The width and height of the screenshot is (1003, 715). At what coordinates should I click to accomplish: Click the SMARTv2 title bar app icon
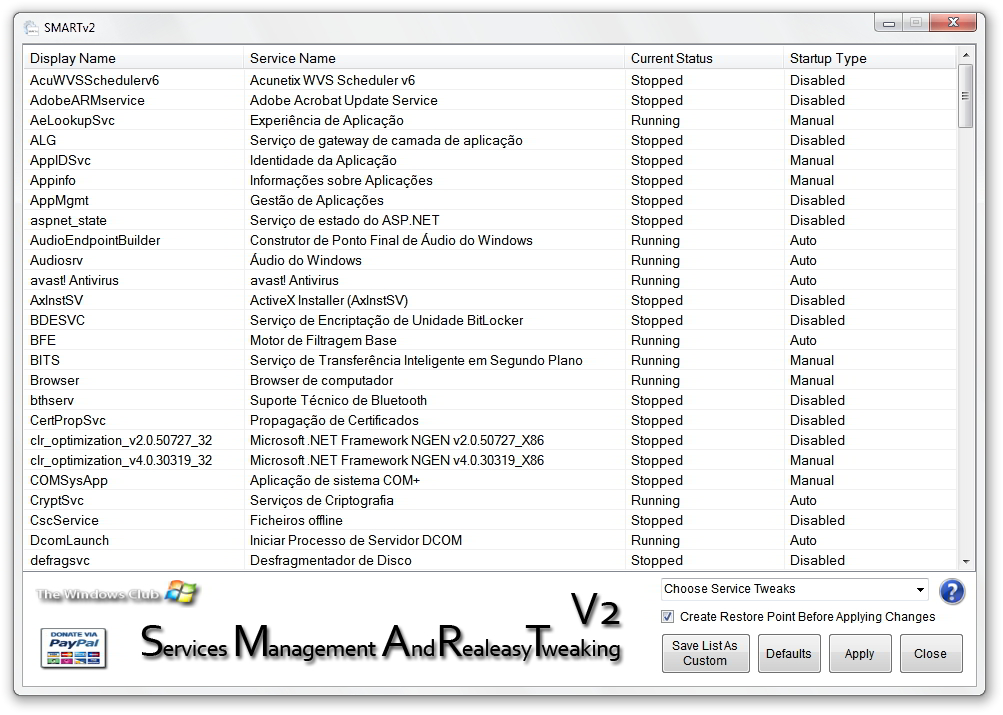click(31, 28)
